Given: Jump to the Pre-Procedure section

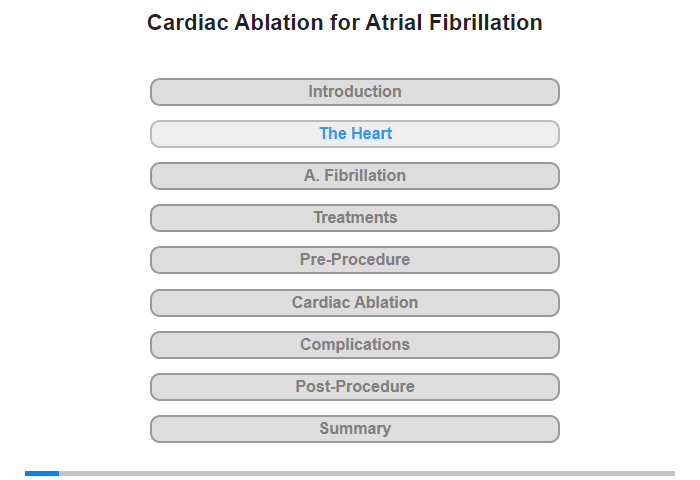Looking at the screenshot, I should (x=354, y=260).
